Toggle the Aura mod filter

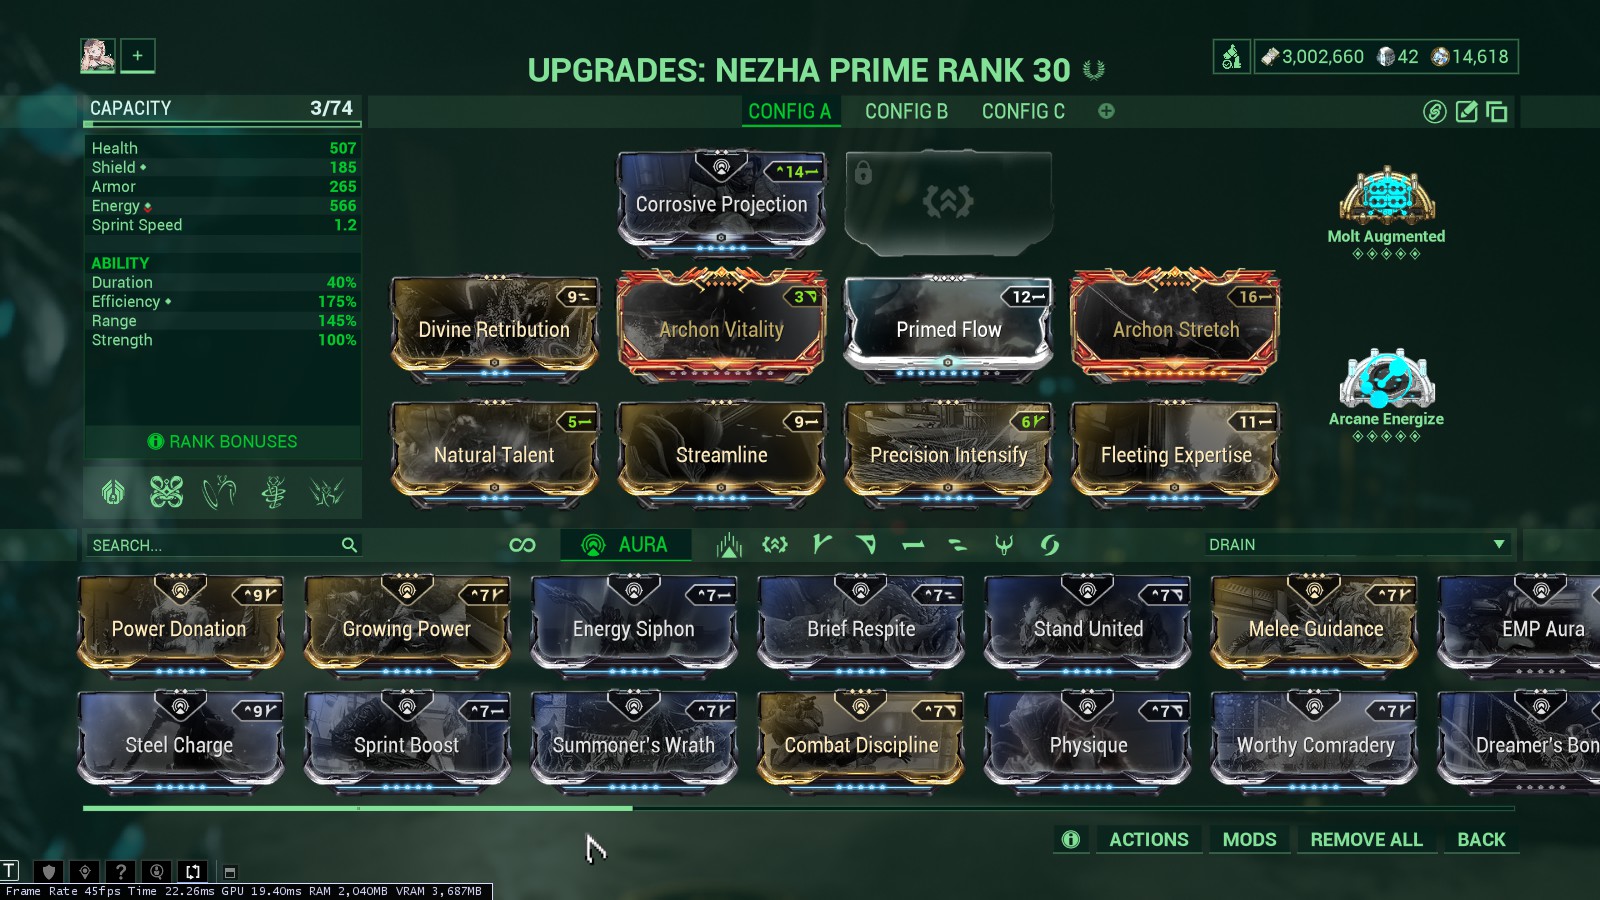tap(625, 544)
